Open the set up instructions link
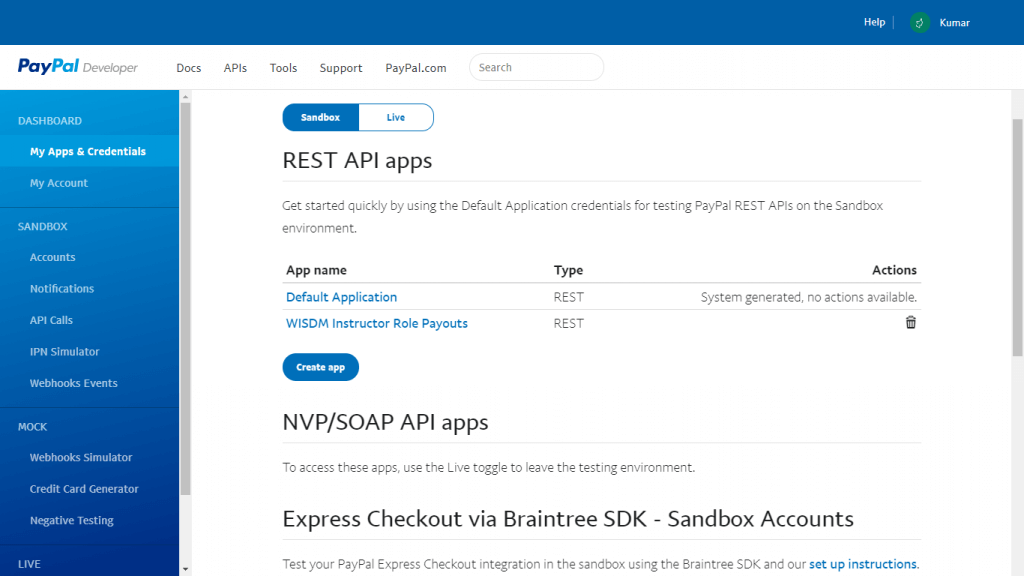The image size is (1024, 576). point(862,563)
